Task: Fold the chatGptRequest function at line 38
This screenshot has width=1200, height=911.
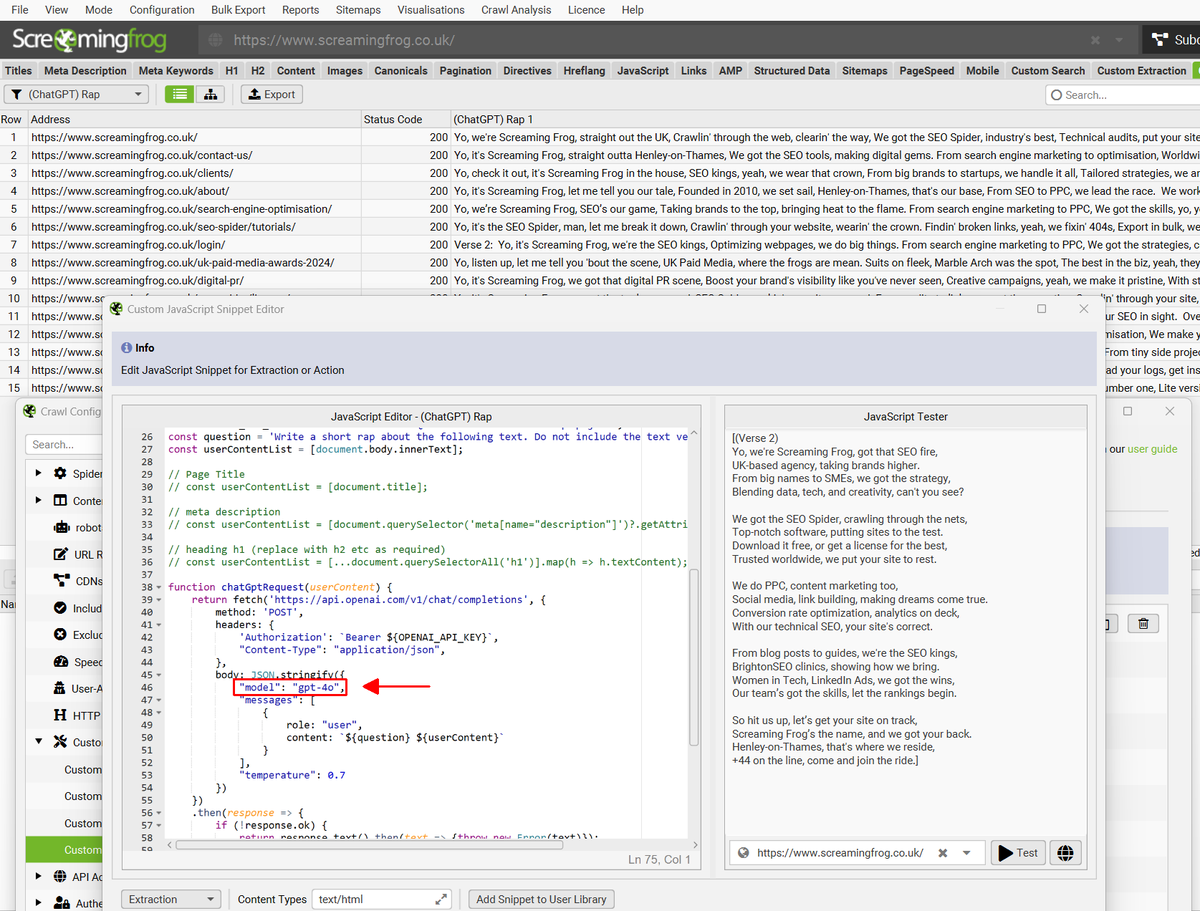Action: (161, 587)
